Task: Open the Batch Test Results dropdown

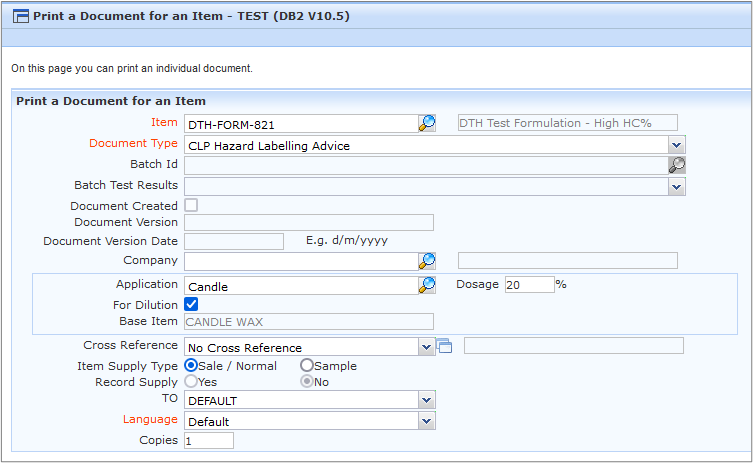Action: (677, 187)
